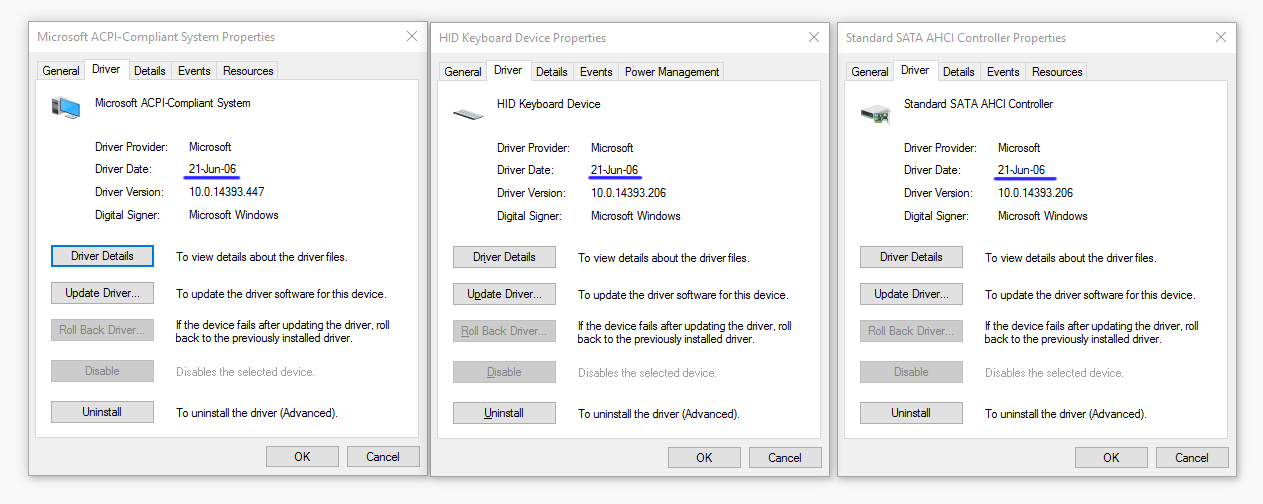Select Driver tab in ACPI-Compliant System Properties
The width and height of the screenshot is (1263, 504).
point(106,69)
